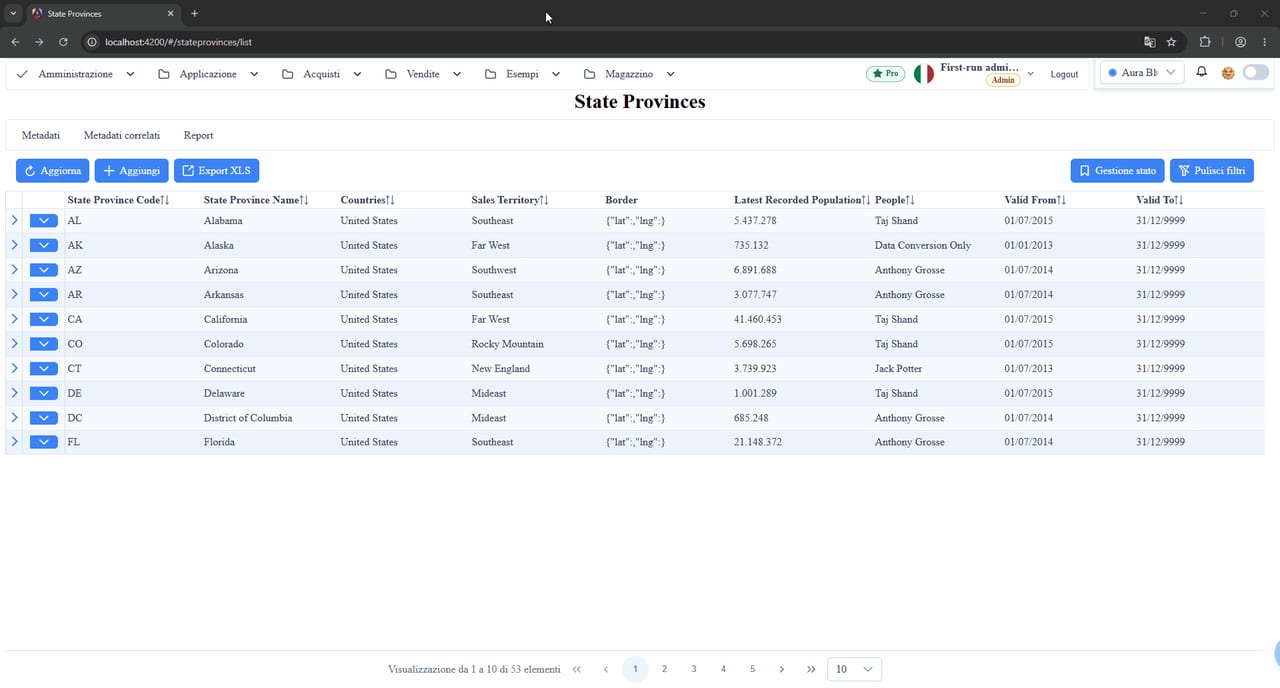Screen dimensions: 1280x688
Task: Click the Aggiungi button
Action: (x=131, y=171)
